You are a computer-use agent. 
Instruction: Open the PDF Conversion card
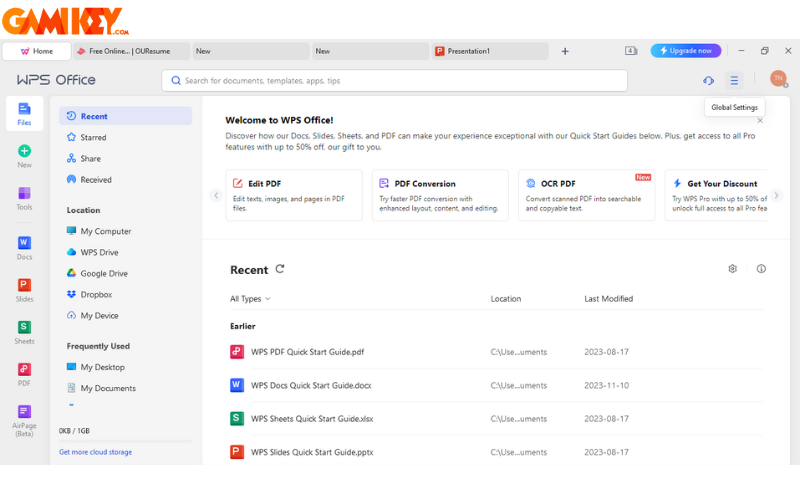coord(440,195)
